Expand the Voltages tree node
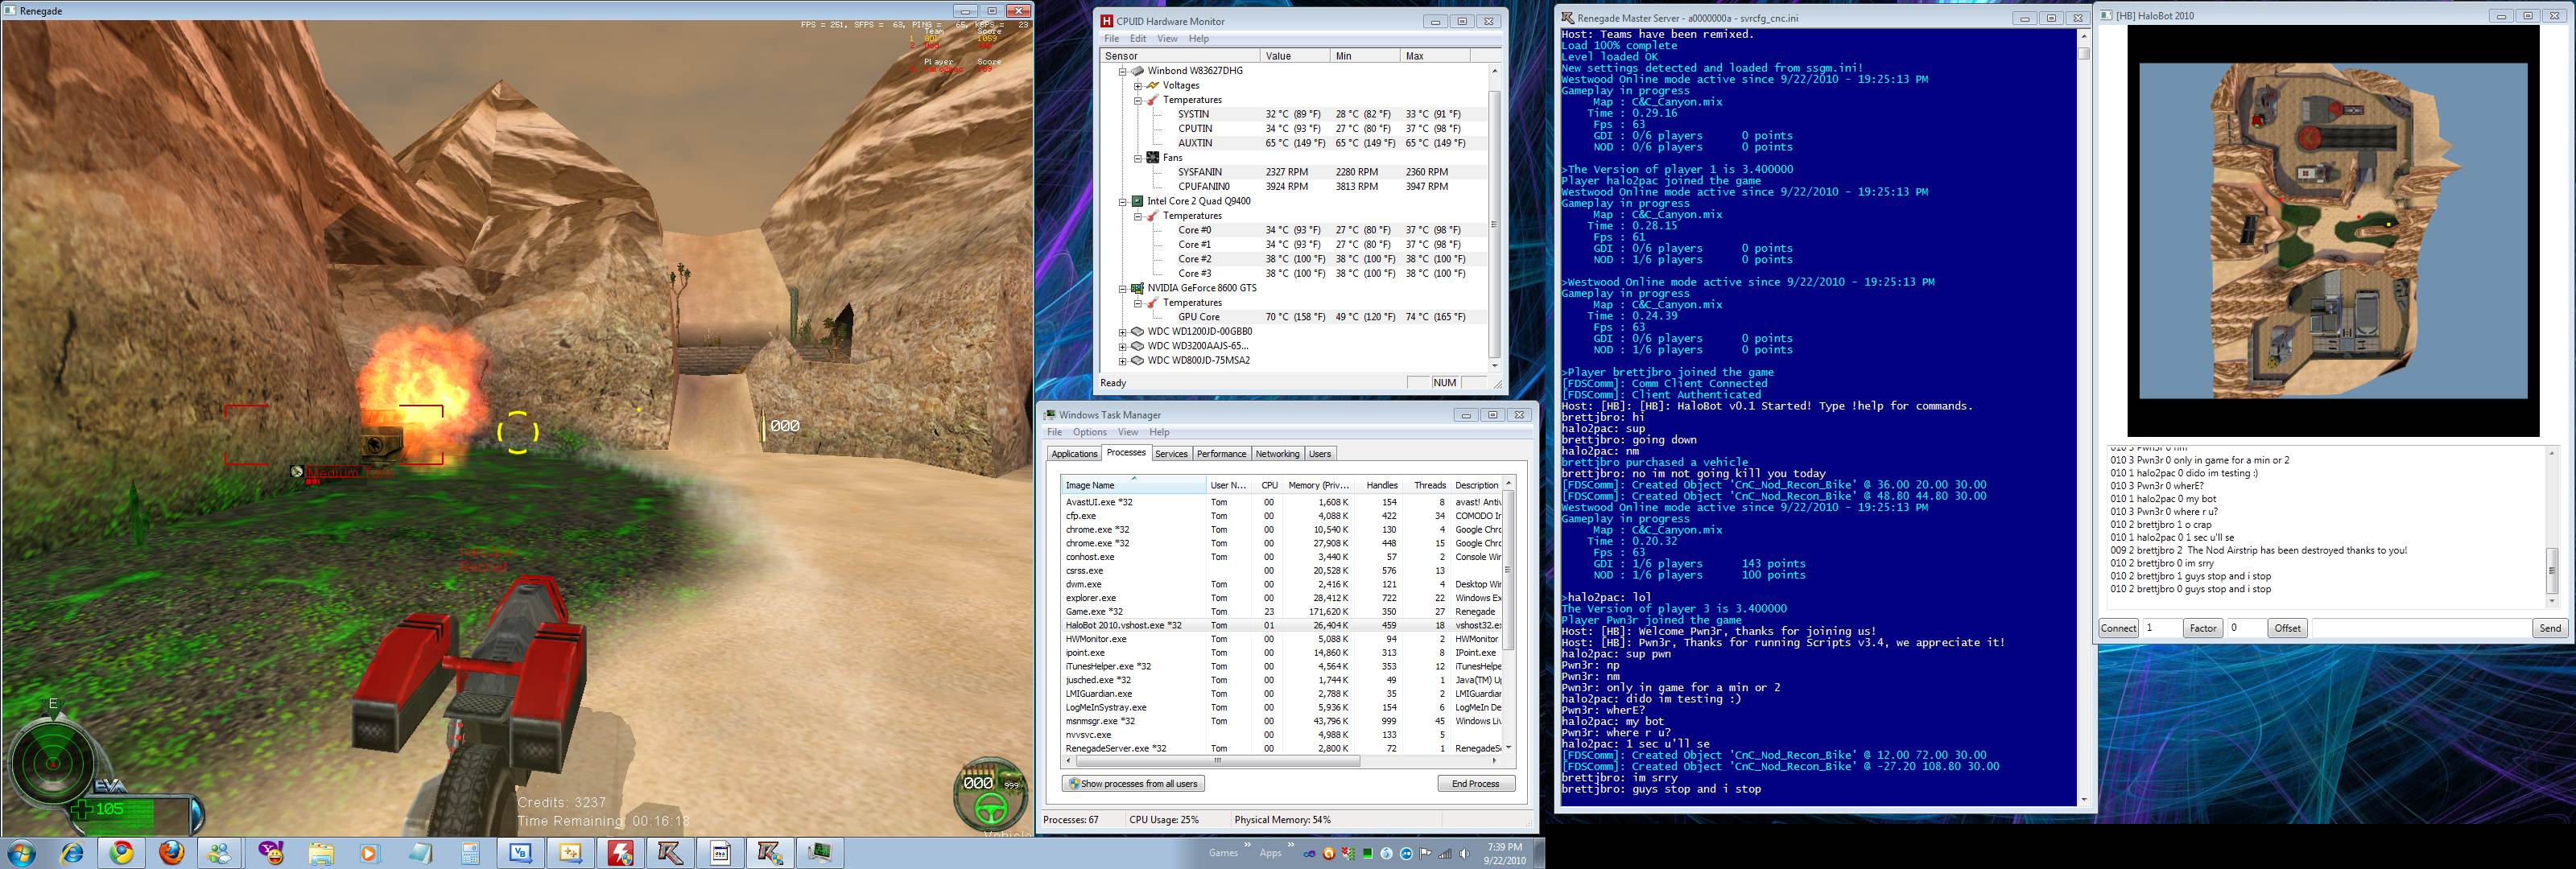The width and height of the screenshot is (2576, 869). (x=1138, y=86)
